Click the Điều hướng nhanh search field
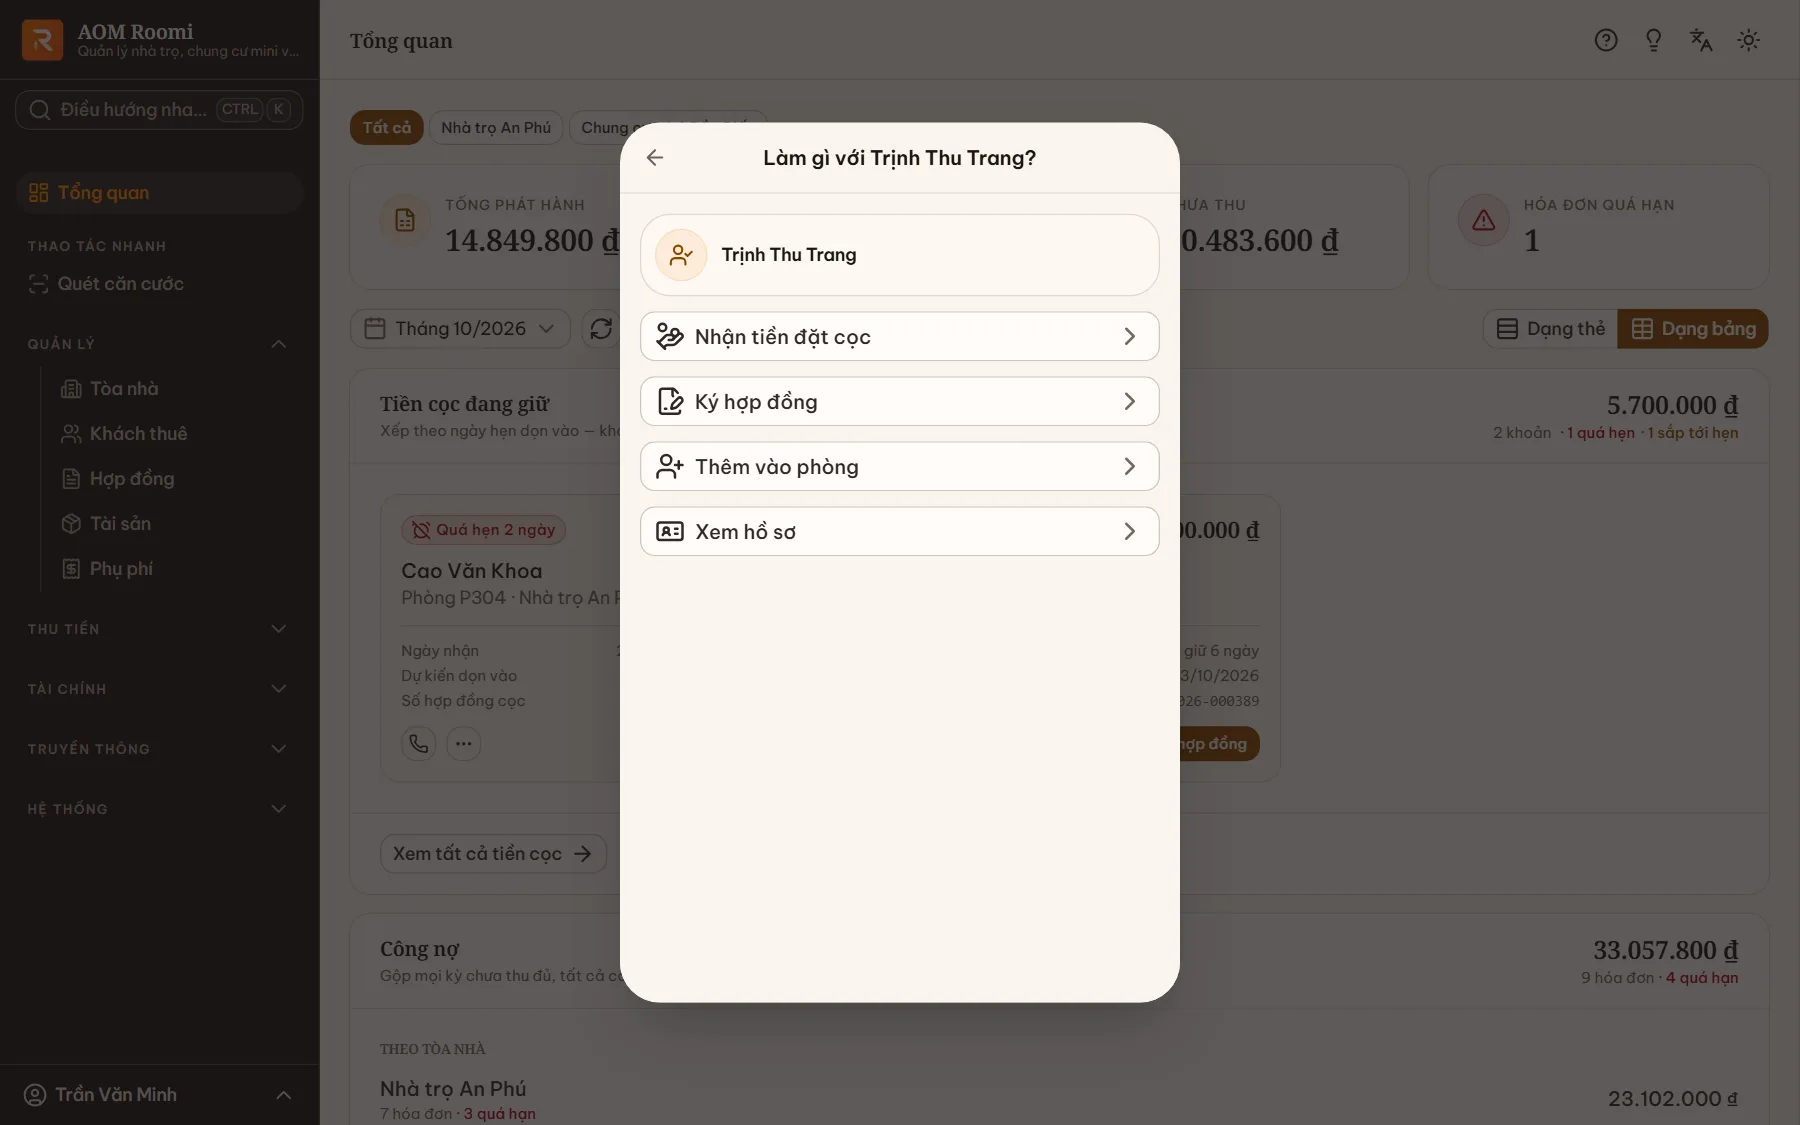Screen dimensions: 1800x1125 click(159, 110)
